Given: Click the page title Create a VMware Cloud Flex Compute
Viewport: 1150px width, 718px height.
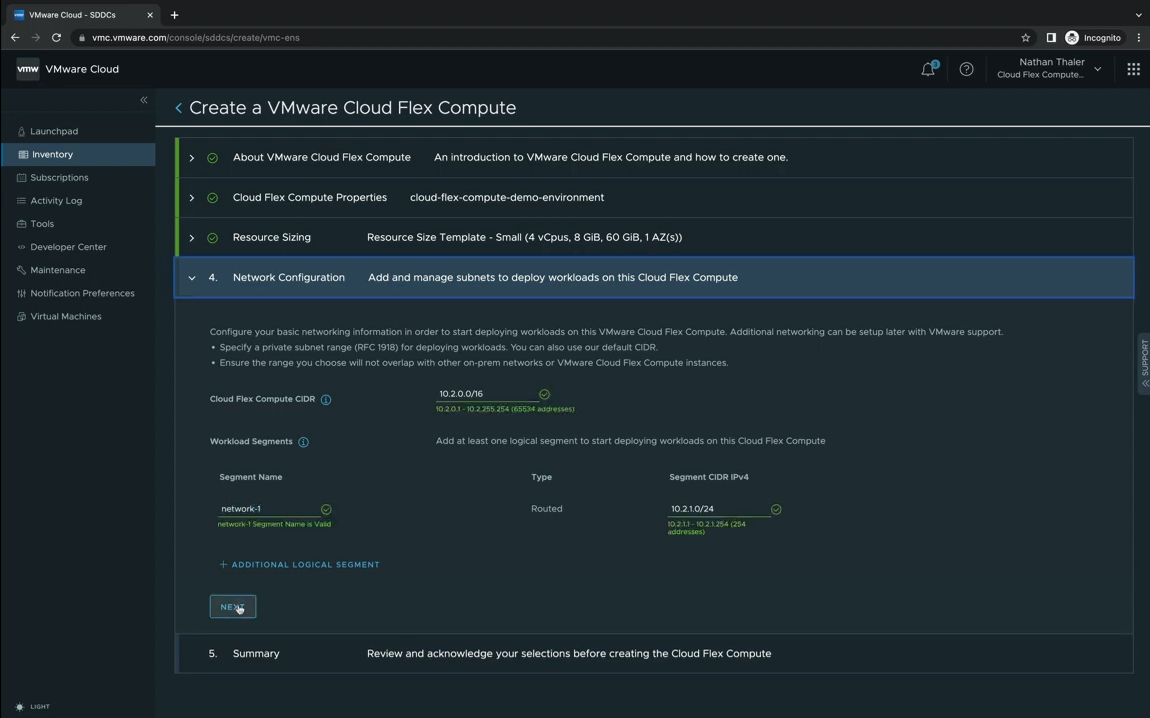Looking at the screenshot, I should point(353,108).
